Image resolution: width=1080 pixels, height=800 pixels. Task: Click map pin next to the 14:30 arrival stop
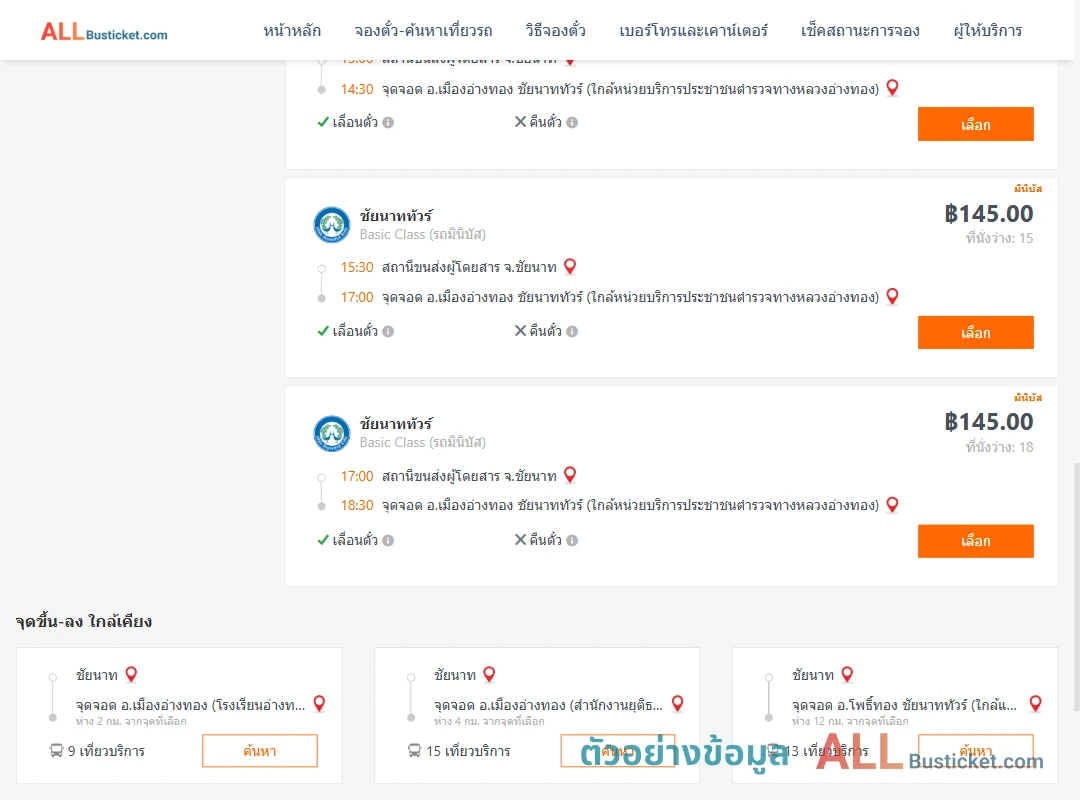click(x=892, y=88)
